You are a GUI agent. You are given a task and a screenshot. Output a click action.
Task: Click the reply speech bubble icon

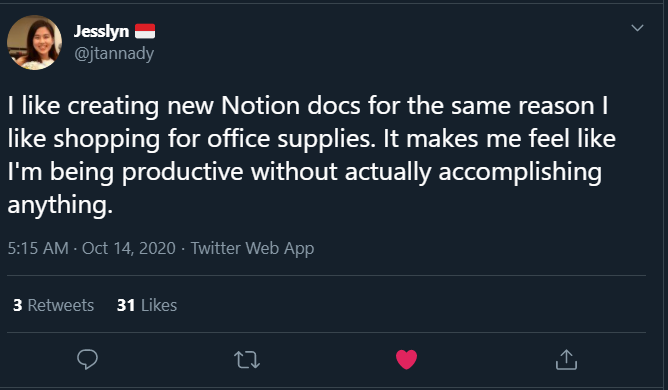point(87,359)
